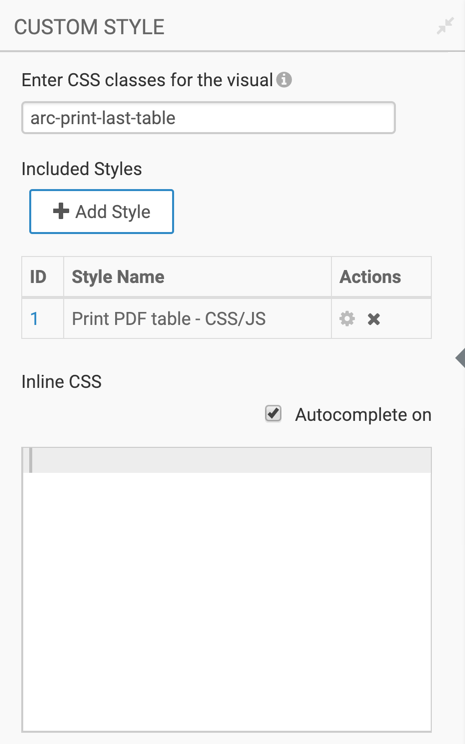Focus the arc-print-last-table CSS classes field
This screenshot has height=744, width=465.
pos(208,118)
